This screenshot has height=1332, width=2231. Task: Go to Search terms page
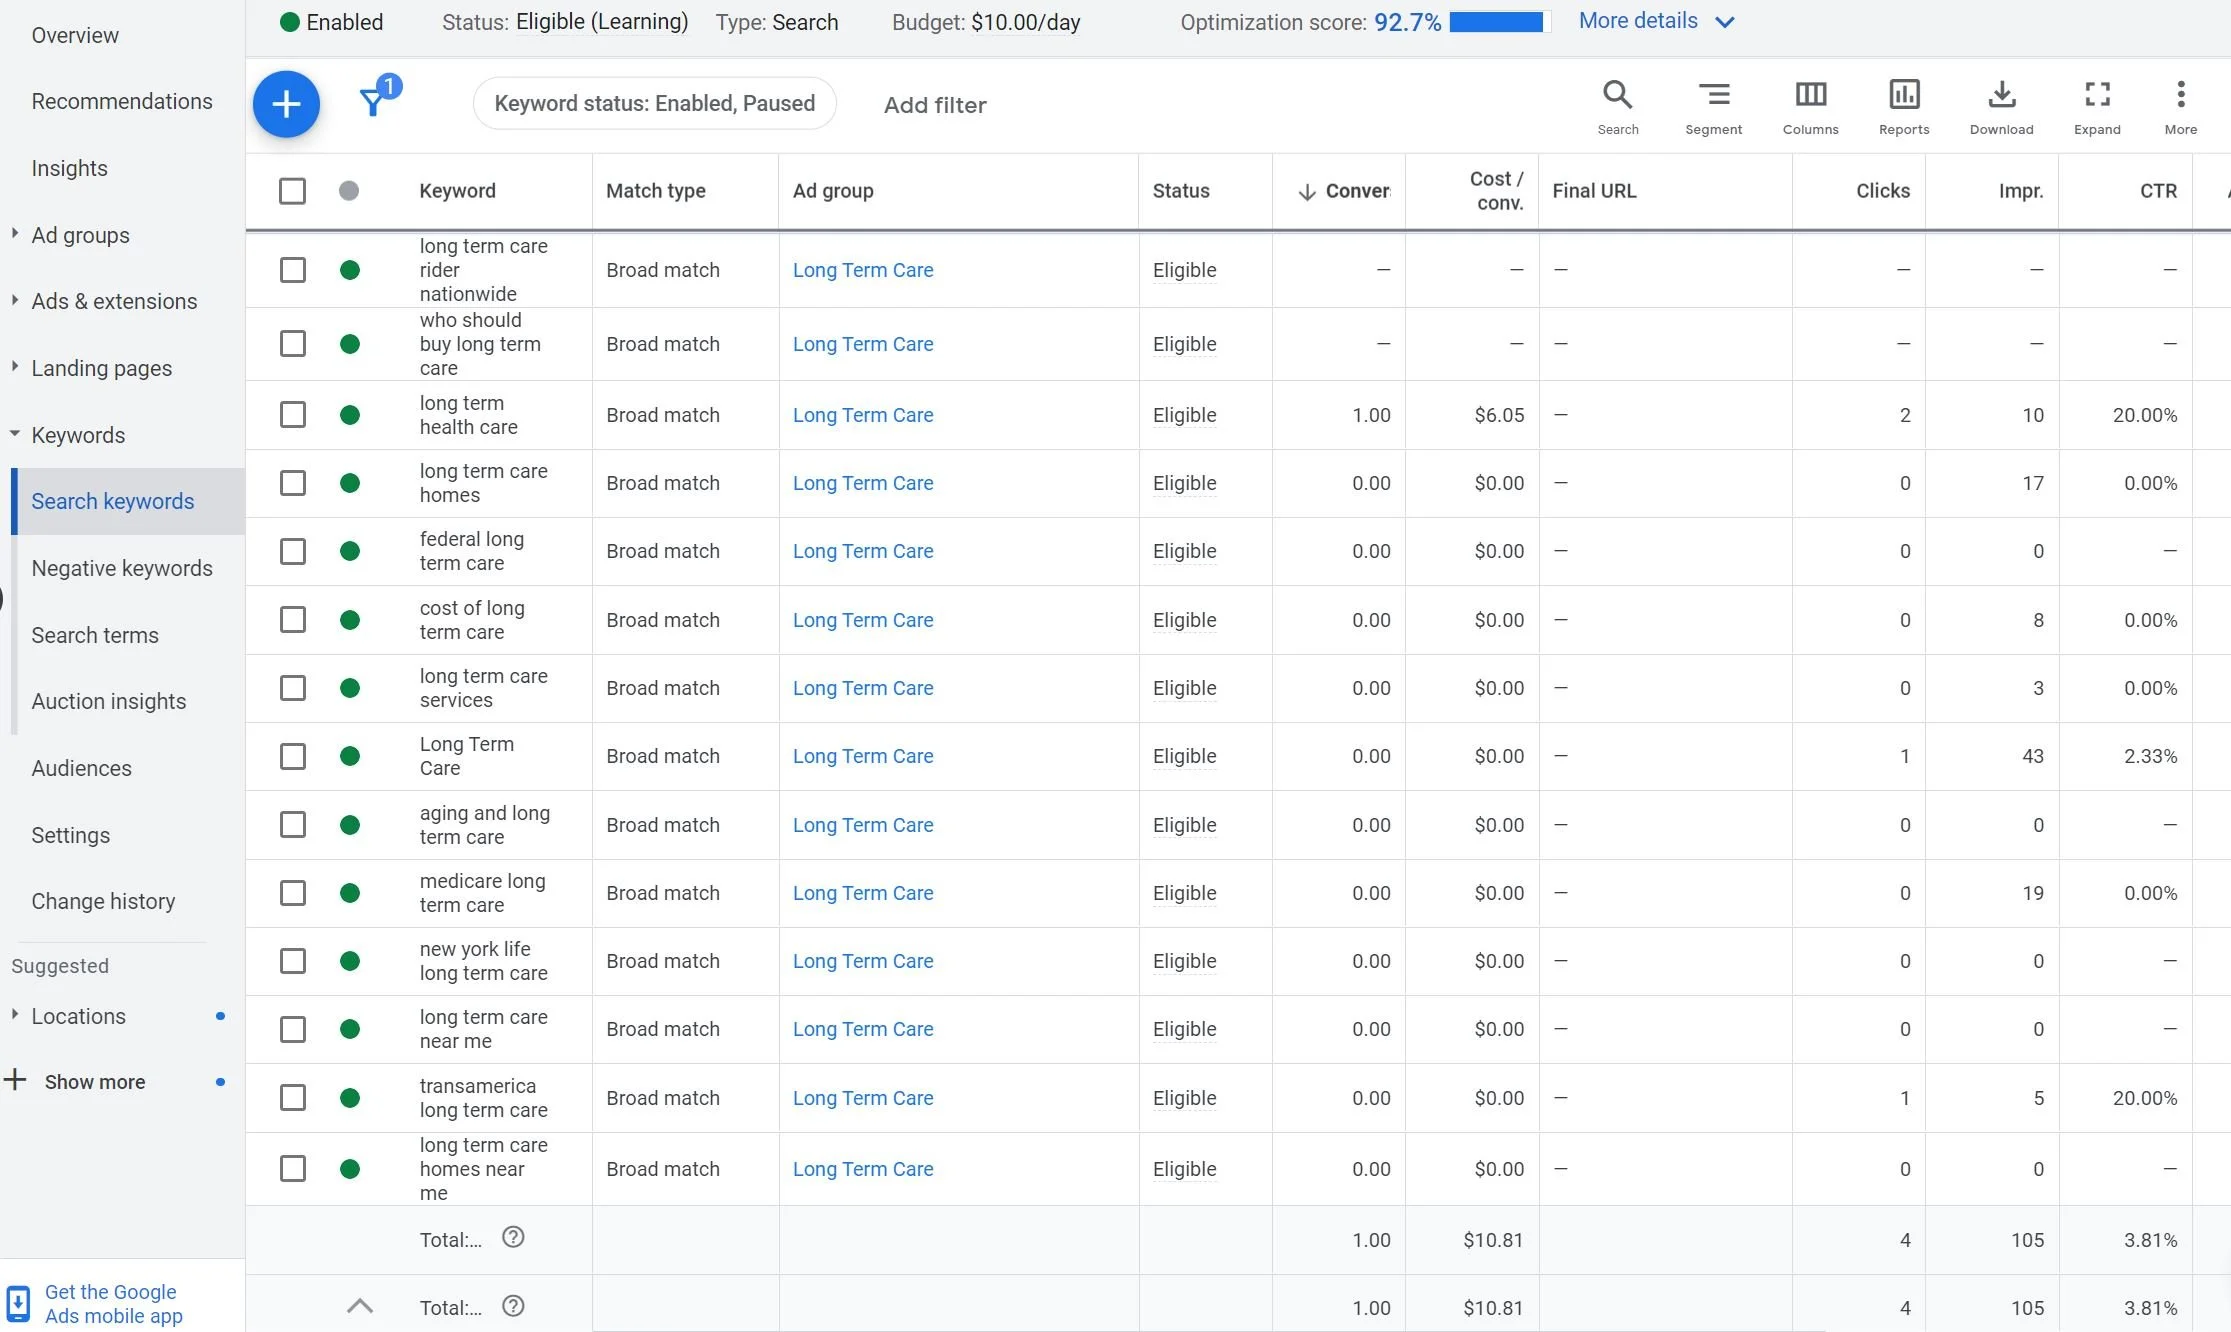pos(95,635)
